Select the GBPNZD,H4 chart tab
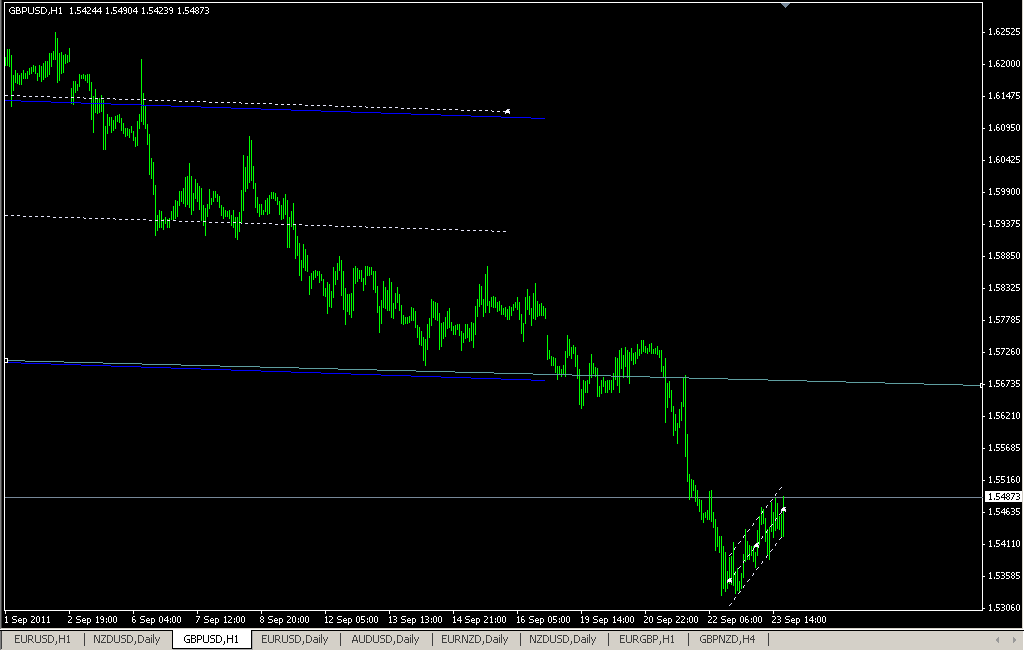Viewport: 1024px width, 650px height. [x=728, y=639]
